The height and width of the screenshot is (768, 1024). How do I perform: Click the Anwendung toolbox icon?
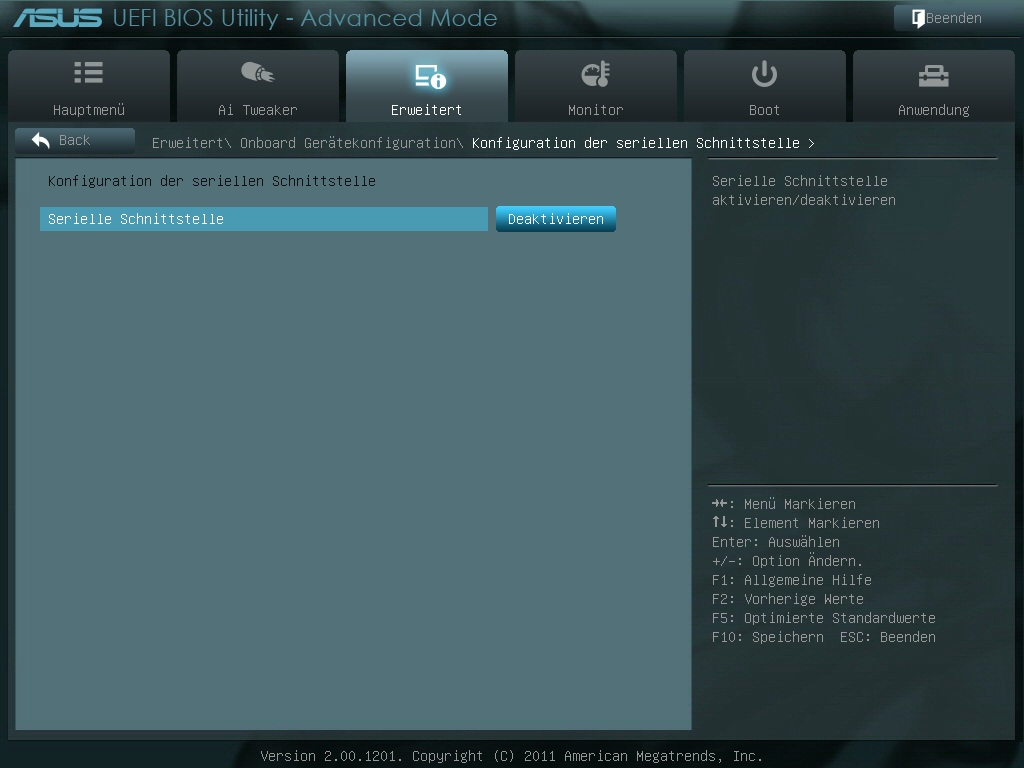click(933, 76)
